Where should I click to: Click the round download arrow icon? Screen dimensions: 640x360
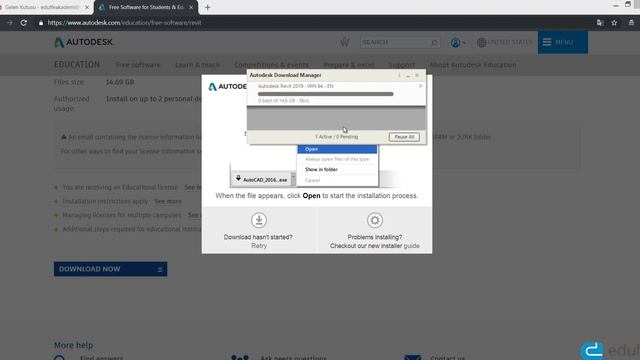(259, 220)
